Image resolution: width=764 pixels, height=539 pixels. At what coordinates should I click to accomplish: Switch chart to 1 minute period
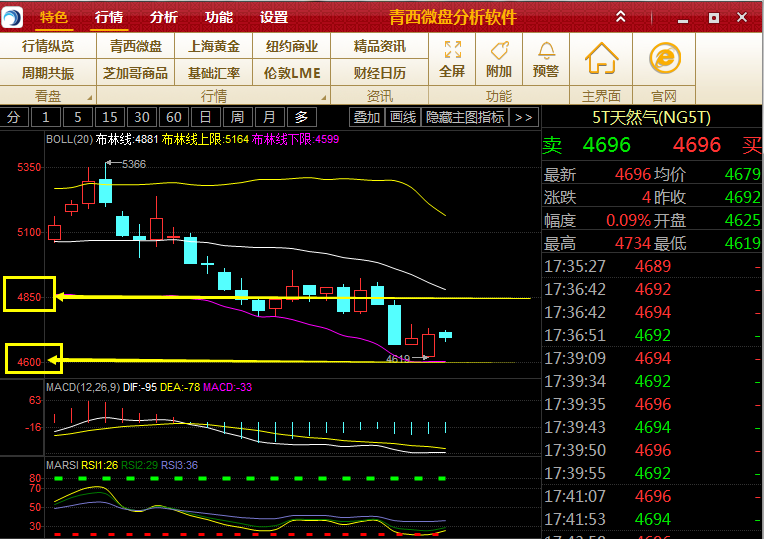(46, 117)
